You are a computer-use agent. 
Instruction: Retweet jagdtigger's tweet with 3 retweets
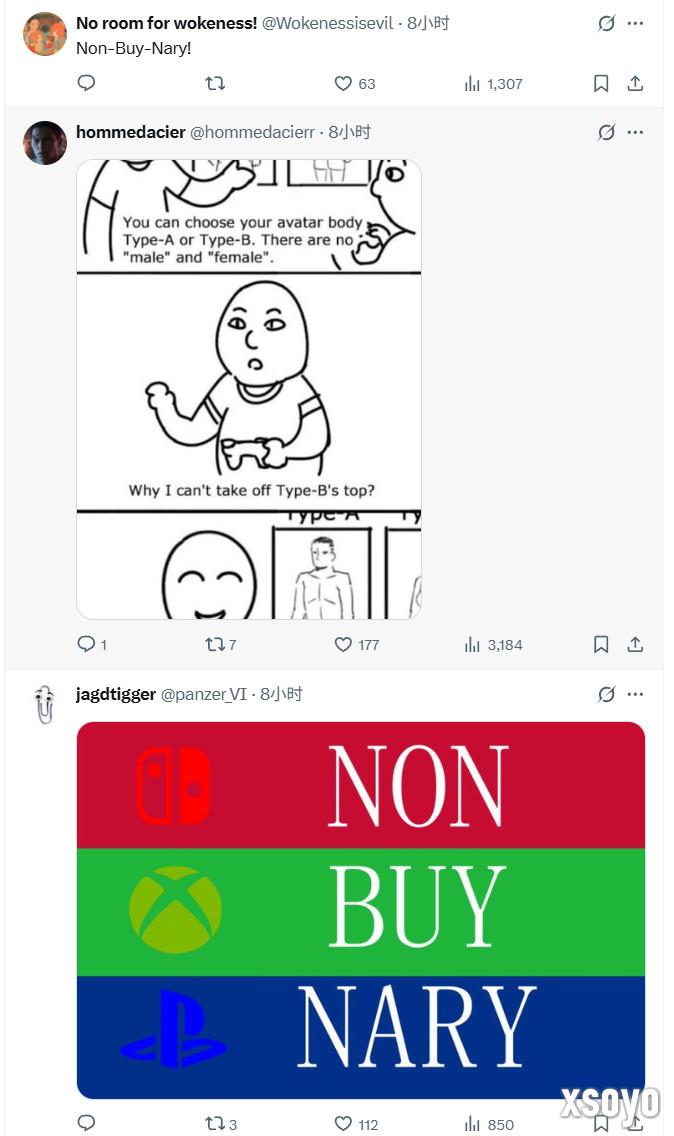220,1124
